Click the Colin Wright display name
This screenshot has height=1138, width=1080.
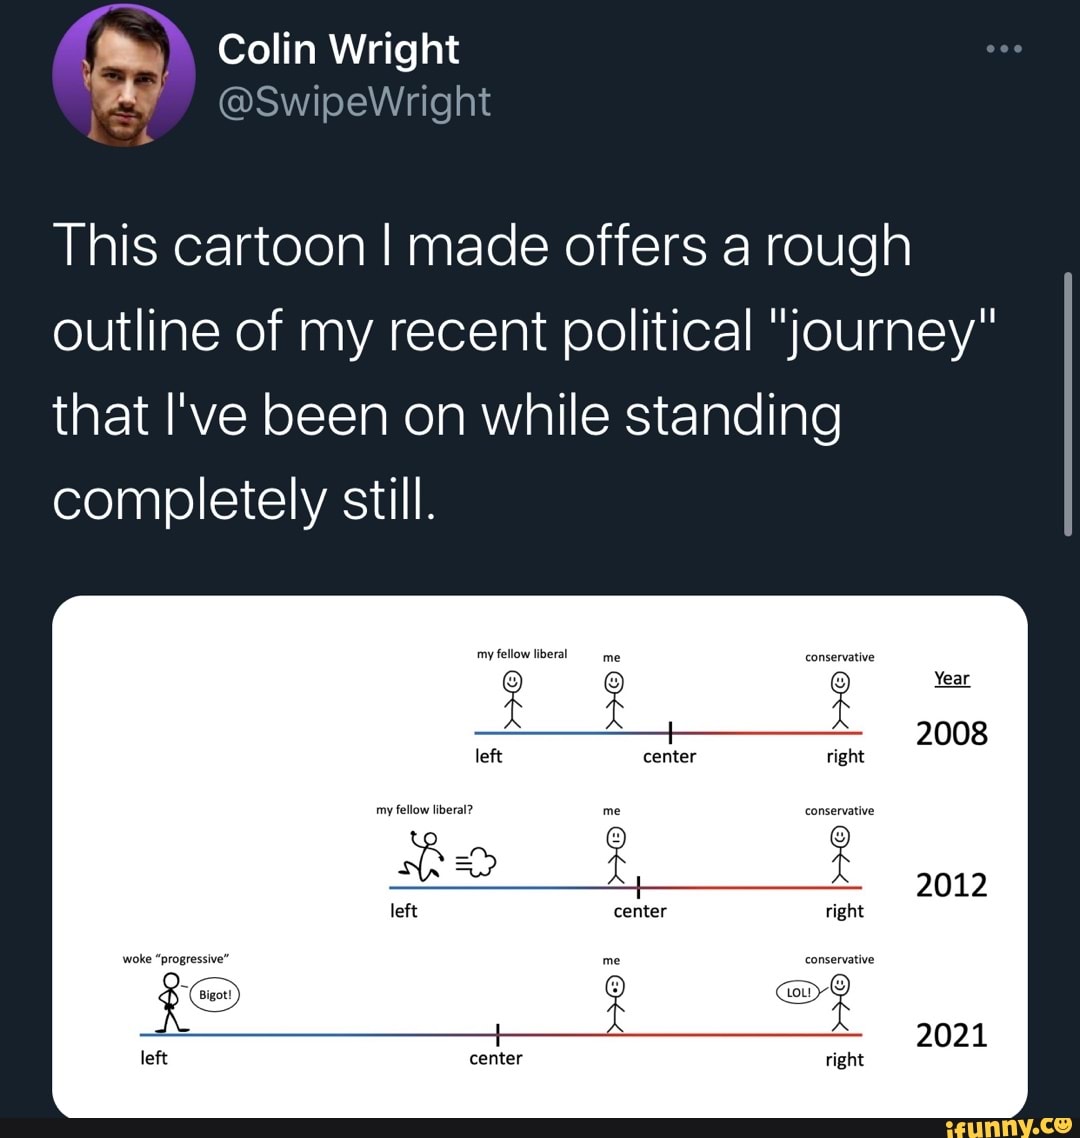[x=337, y=47]
